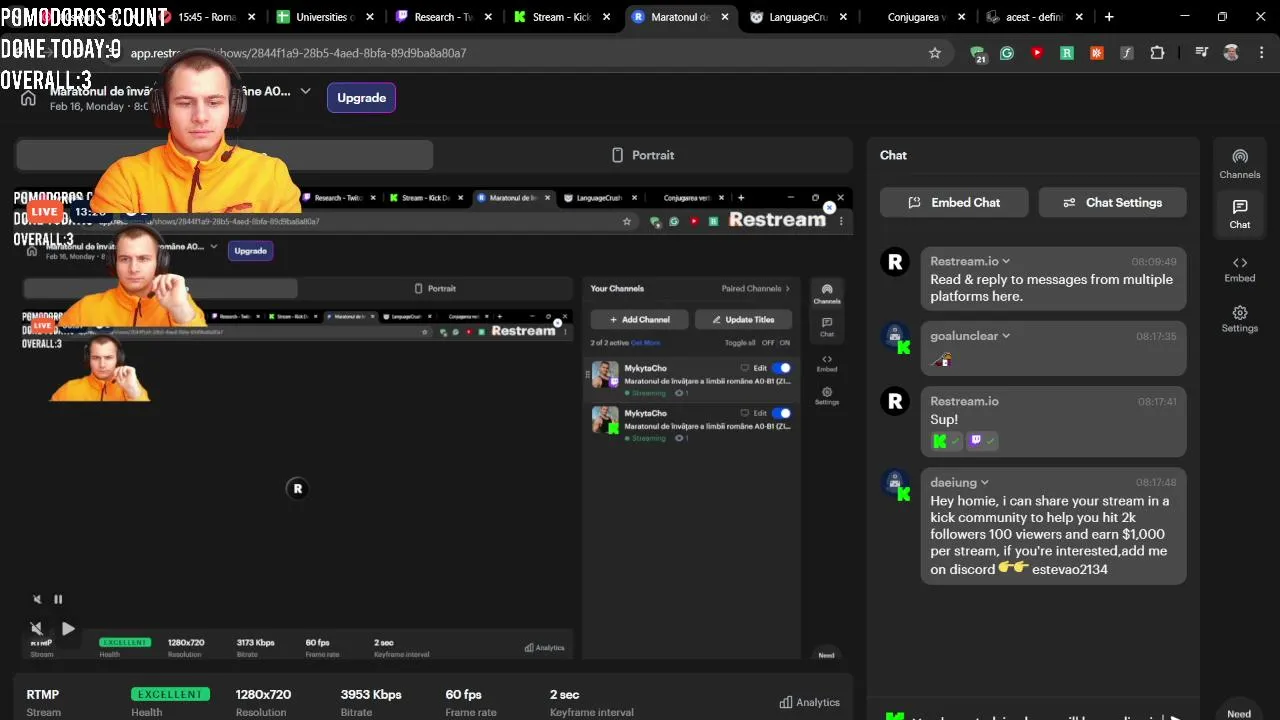Click the 3953 Kbps bitrate value
1280x720 pixels.
tap(371, 694)
